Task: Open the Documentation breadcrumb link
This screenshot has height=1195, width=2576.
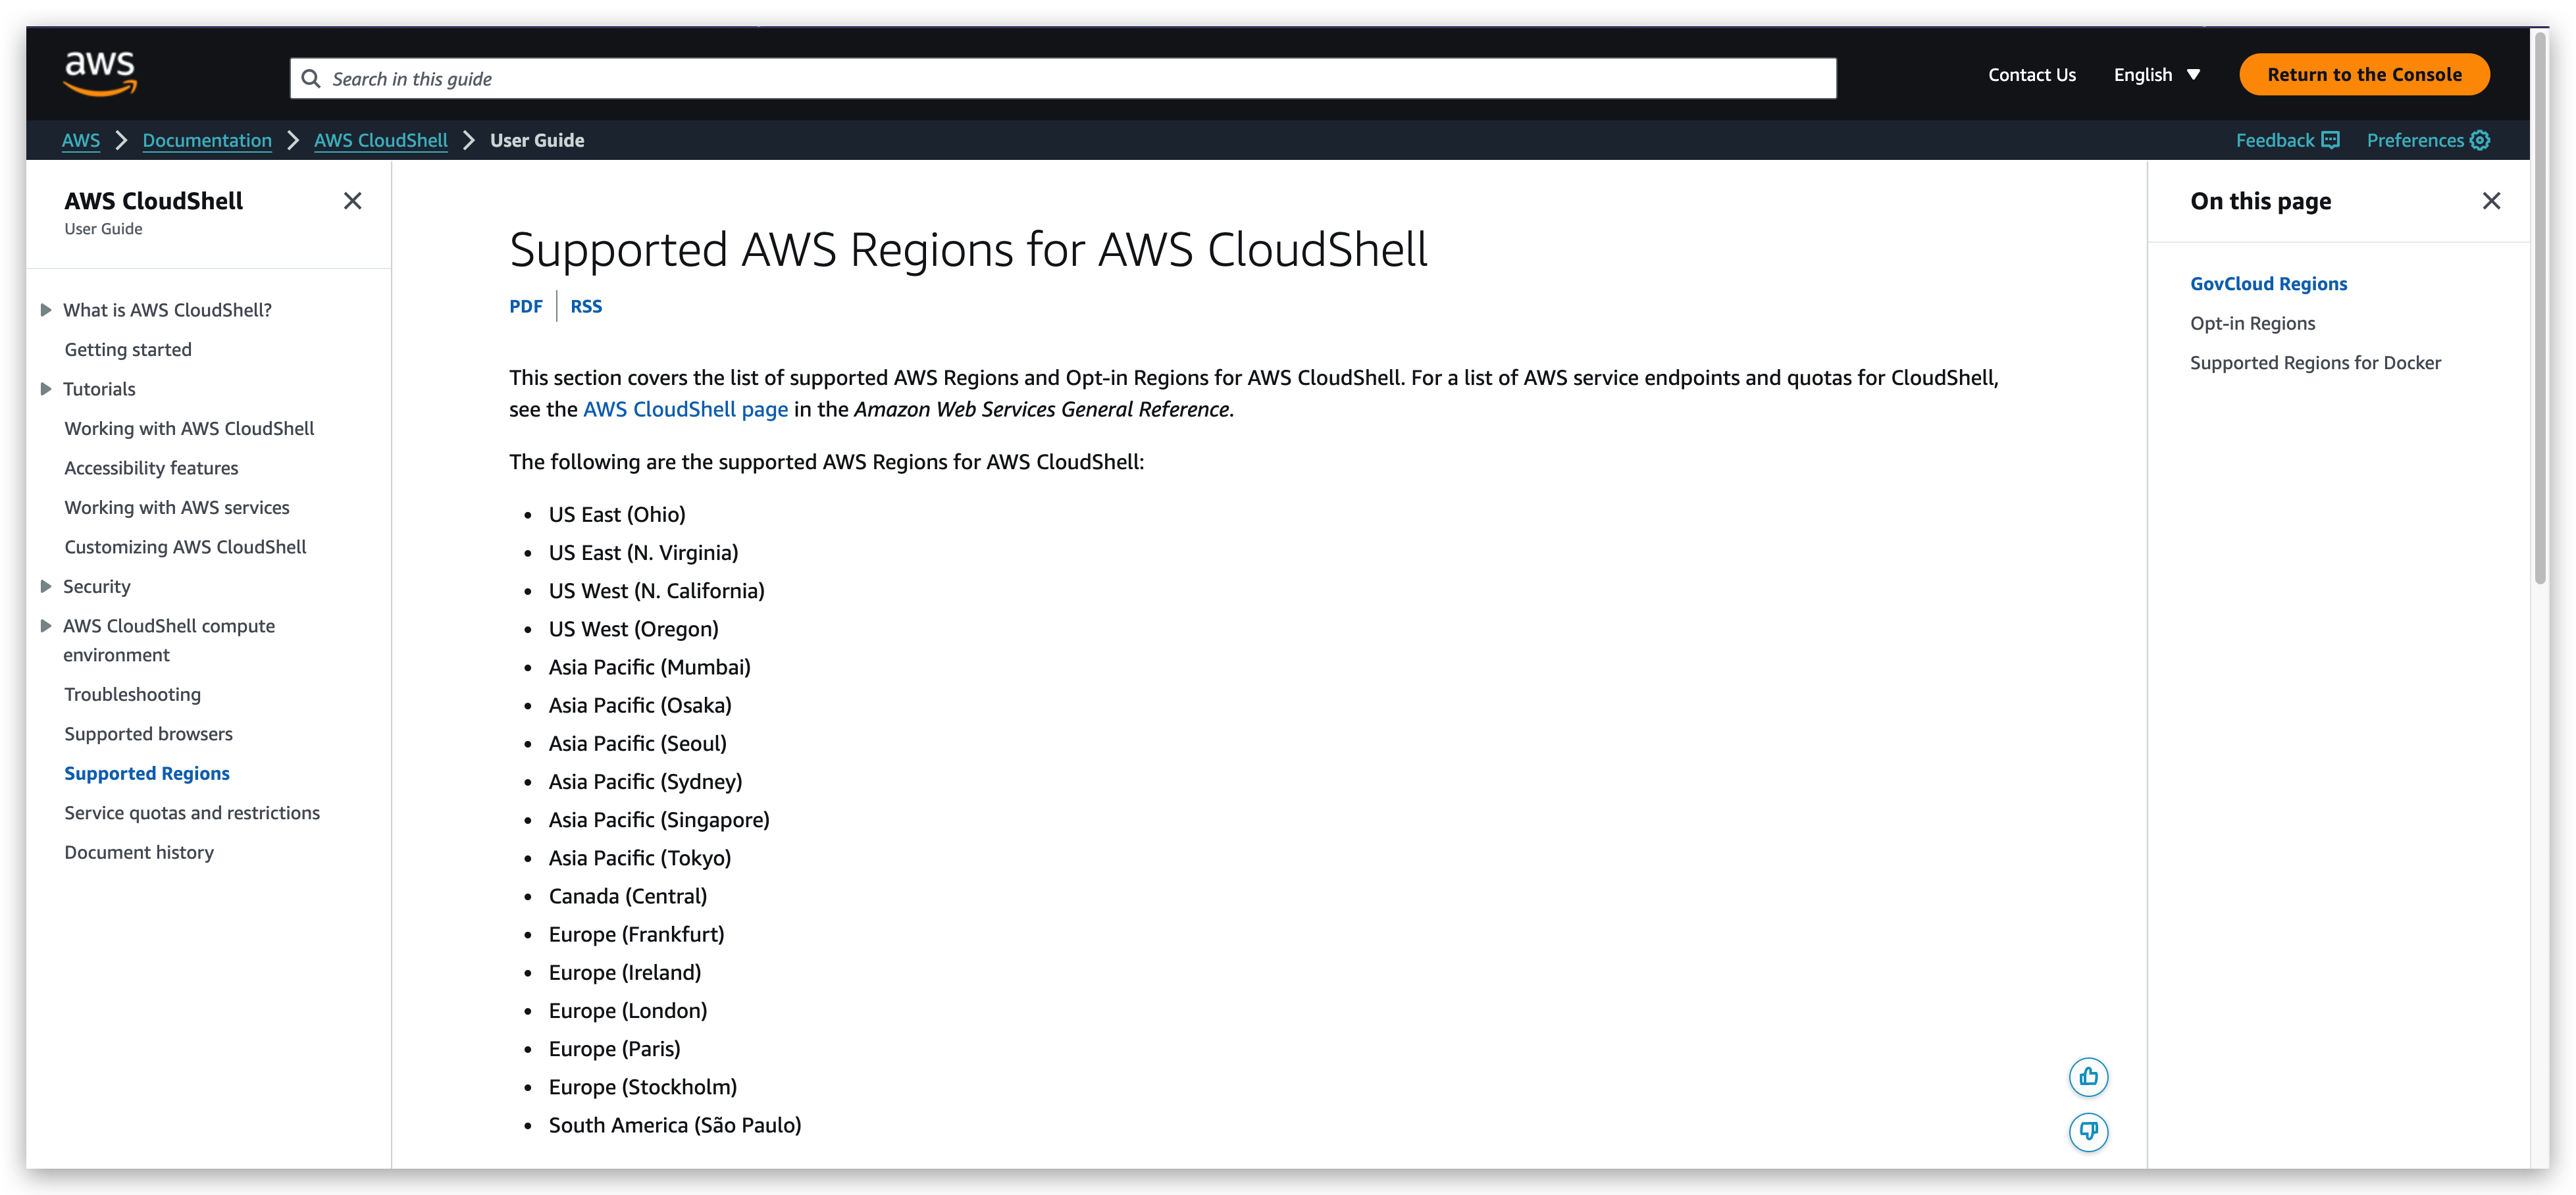Action: (x=207, y=140)
